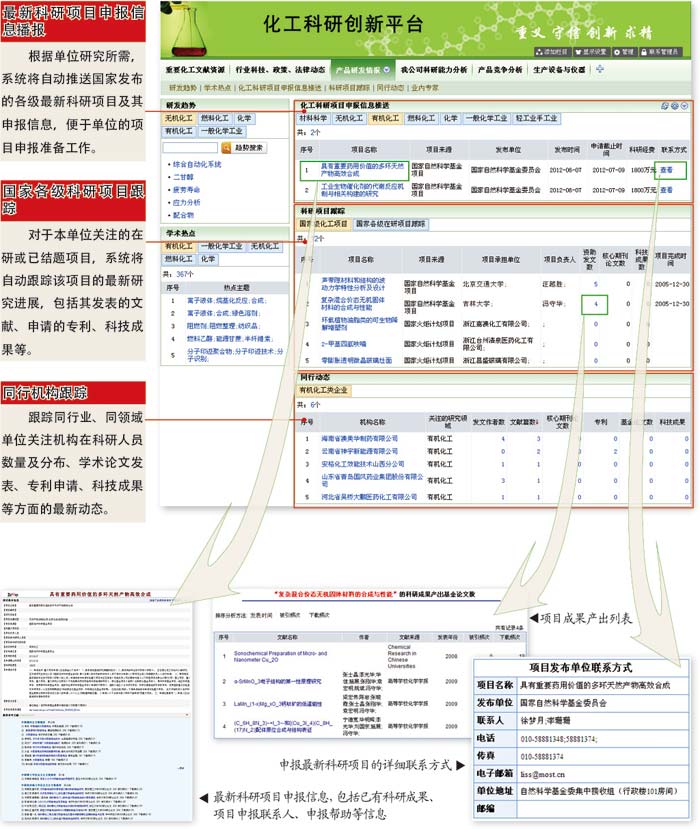Open 海南省澳美华制药有限公司 organization link

pos(360,439)
